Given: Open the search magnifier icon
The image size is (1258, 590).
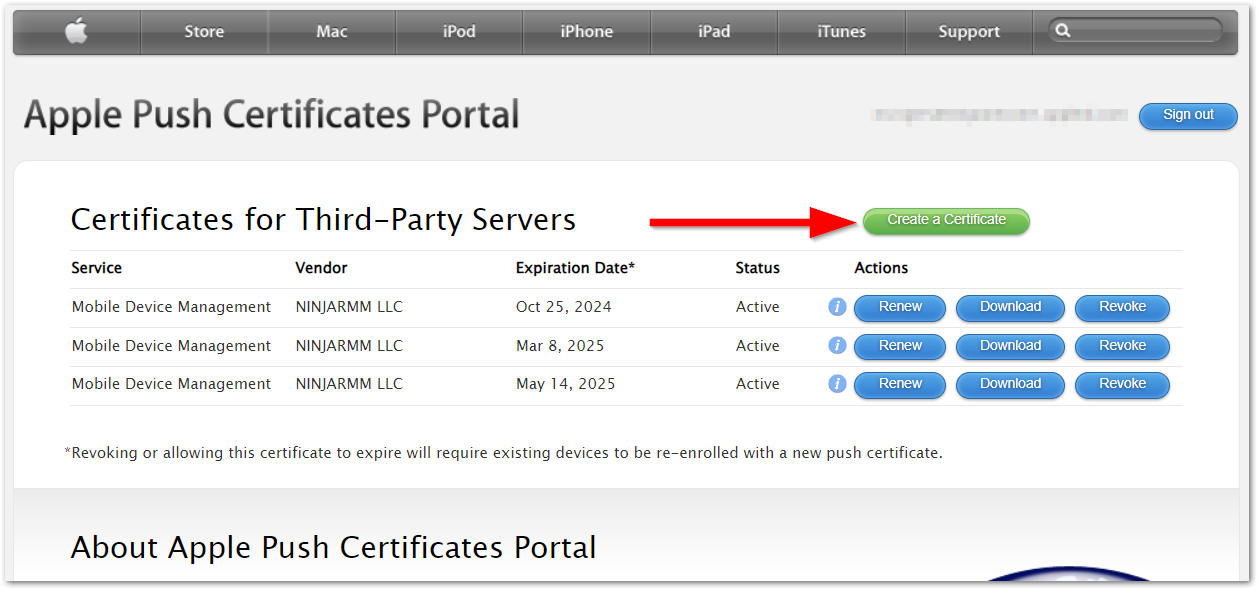Looking at the screenshot, I should tap(1063, 30).
